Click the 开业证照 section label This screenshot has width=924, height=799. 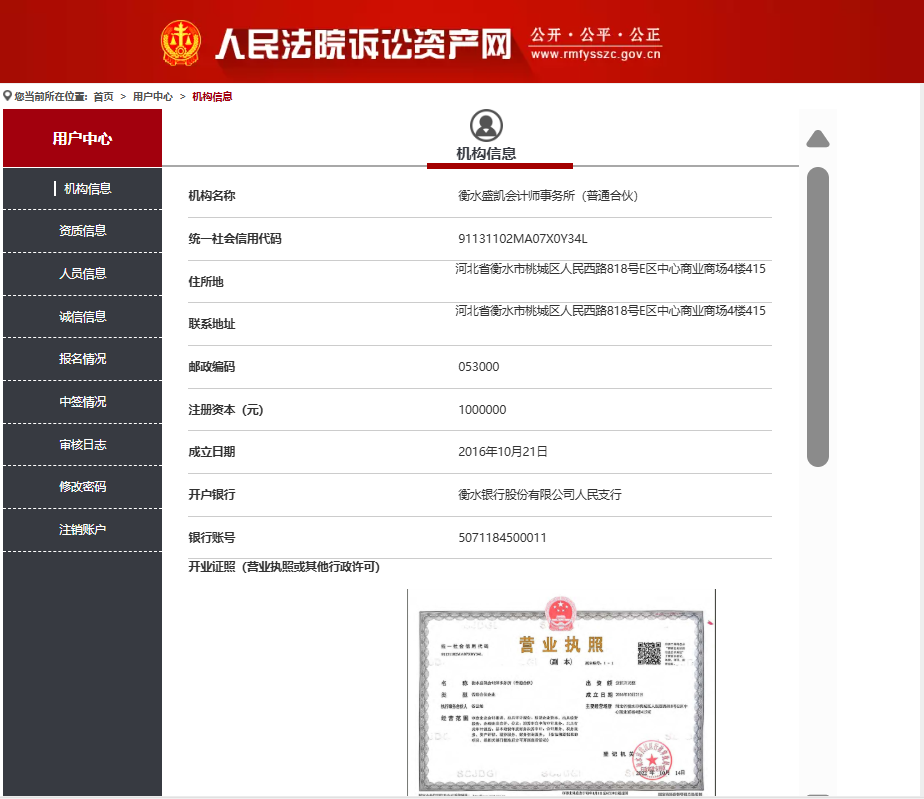[284, 567]
